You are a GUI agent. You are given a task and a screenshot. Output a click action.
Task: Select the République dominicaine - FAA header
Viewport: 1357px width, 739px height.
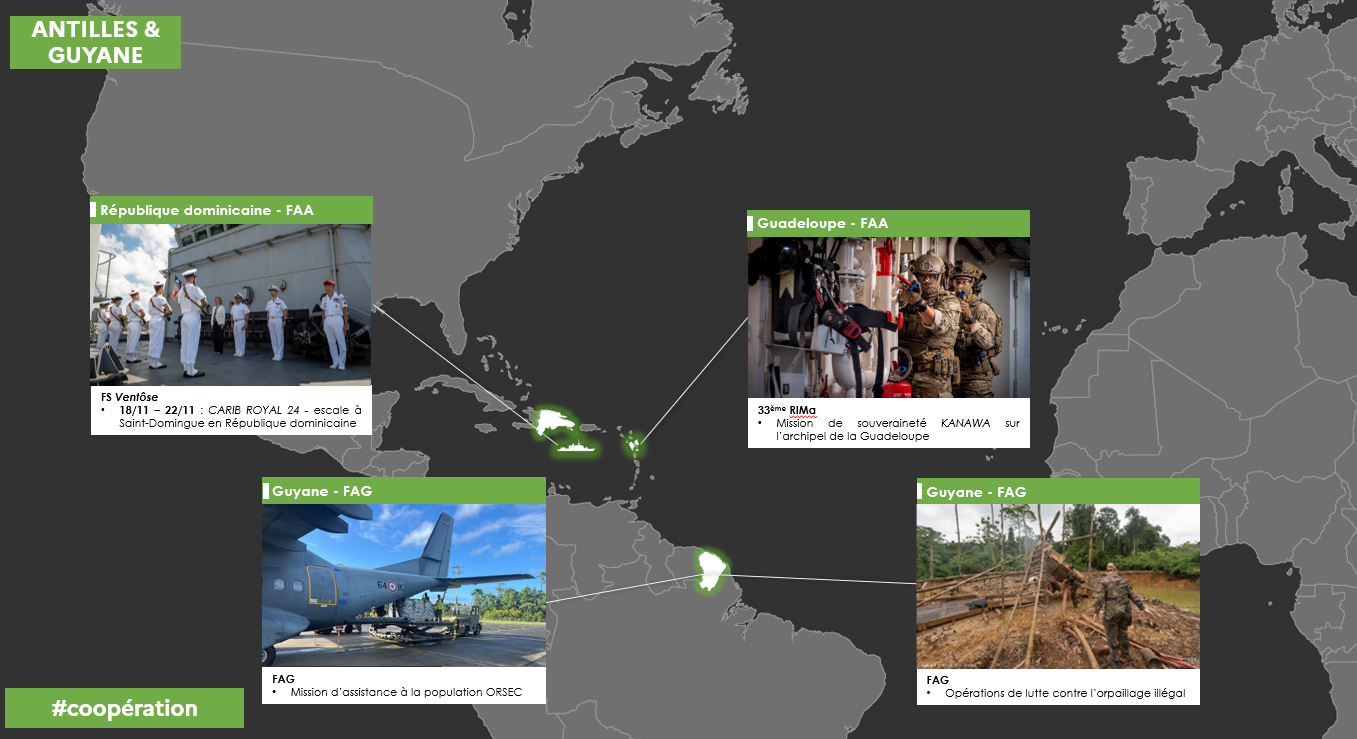[231, 210]
